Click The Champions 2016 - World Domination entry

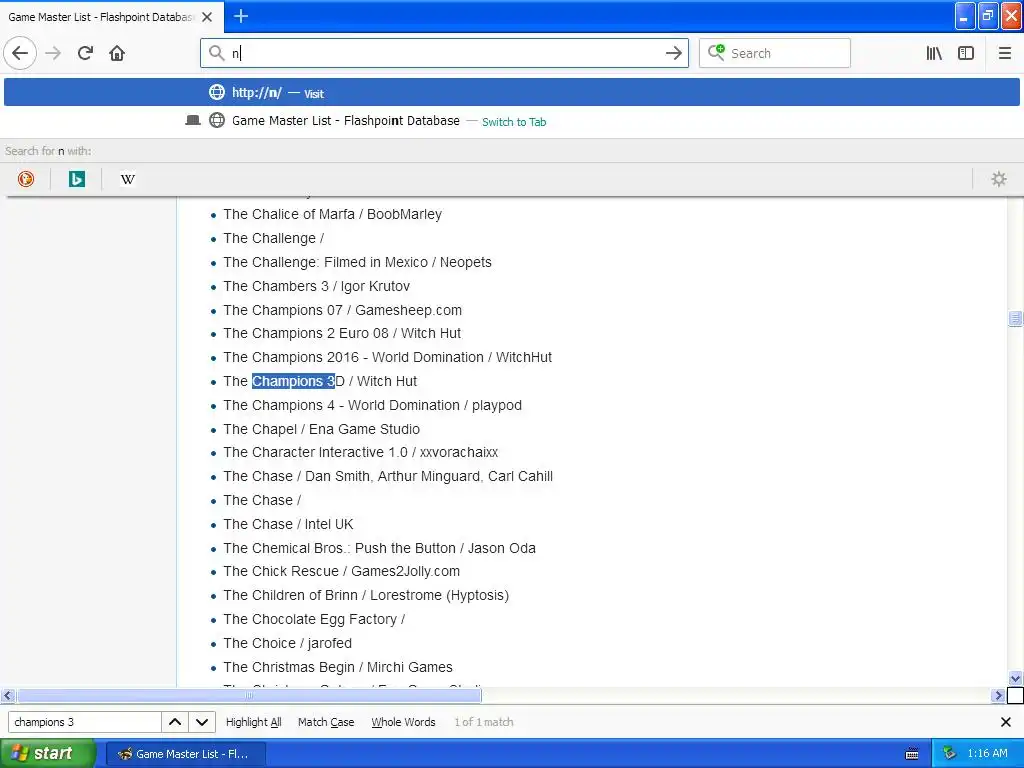[387, 357]
